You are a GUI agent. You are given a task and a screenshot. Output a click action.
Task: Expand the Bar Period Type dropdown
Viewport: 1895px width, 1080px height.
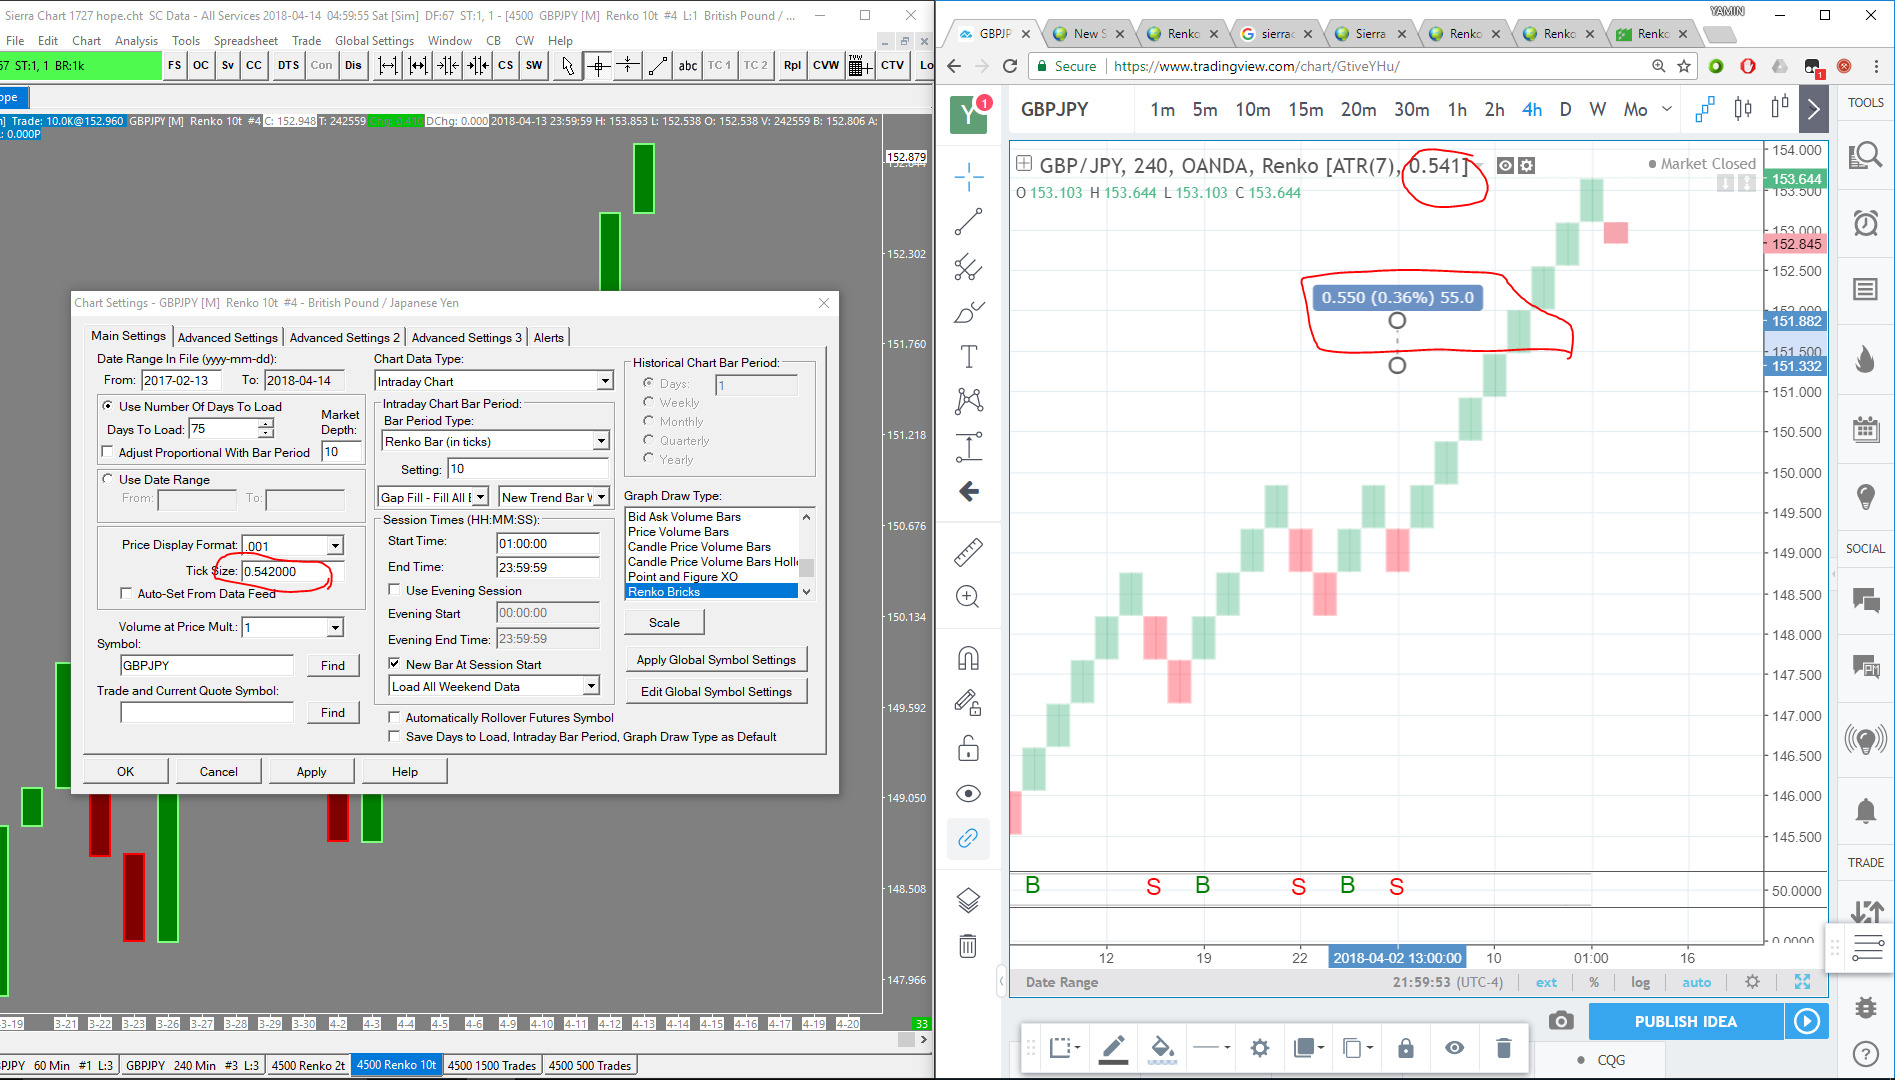[x=601, y=441]
